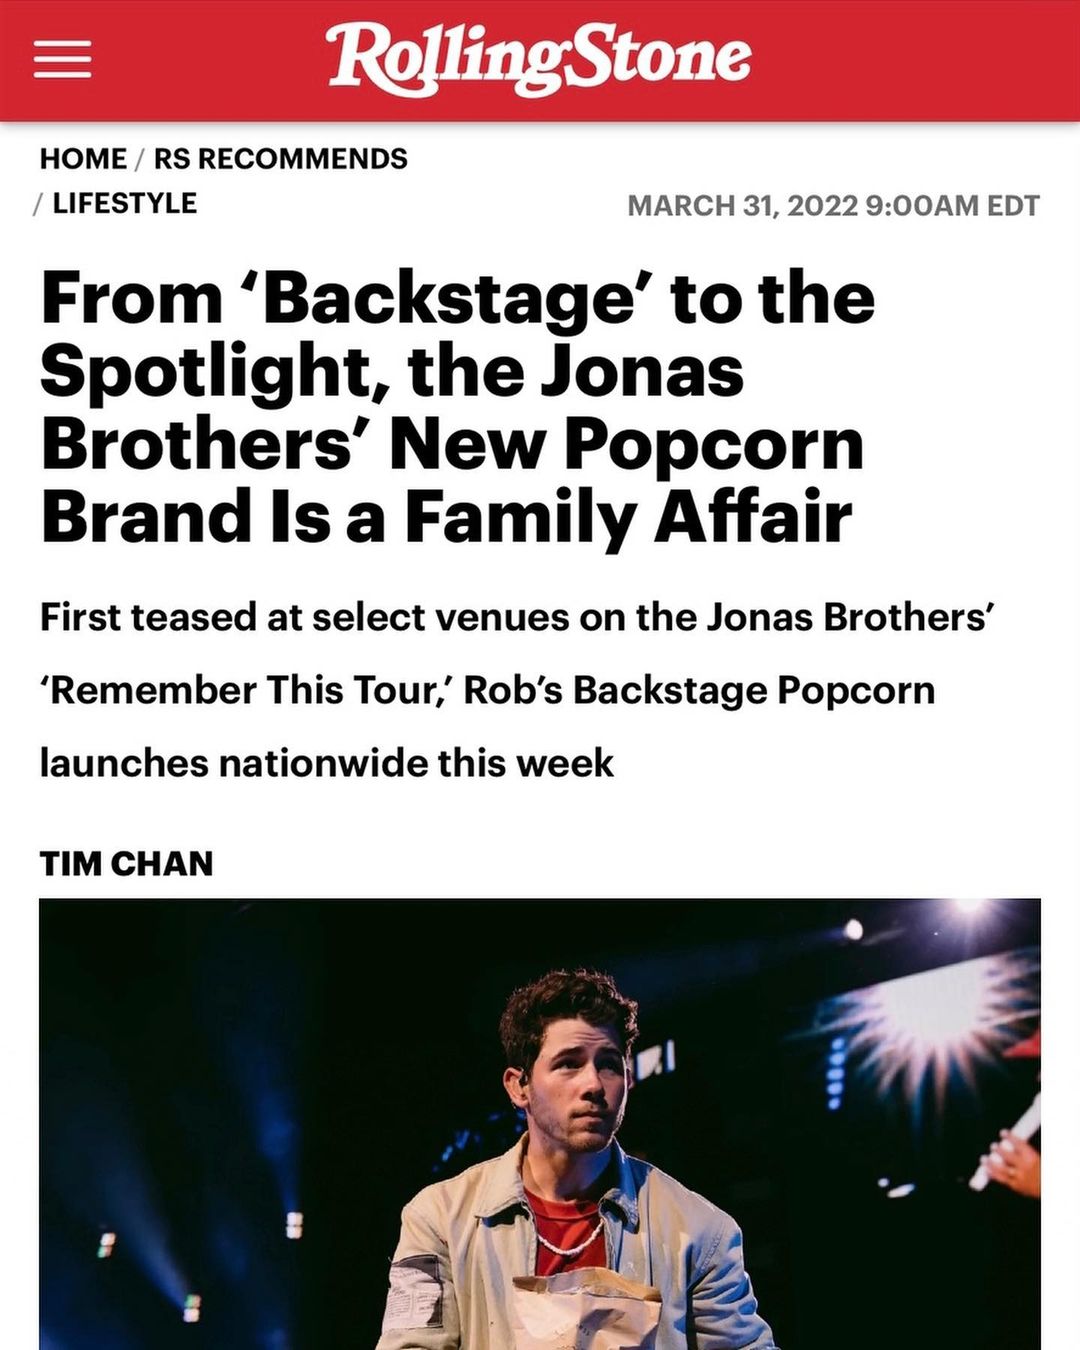1080x1350 pixels.
Task: Open the hamburger navigation menu
Action: [62, 60]
